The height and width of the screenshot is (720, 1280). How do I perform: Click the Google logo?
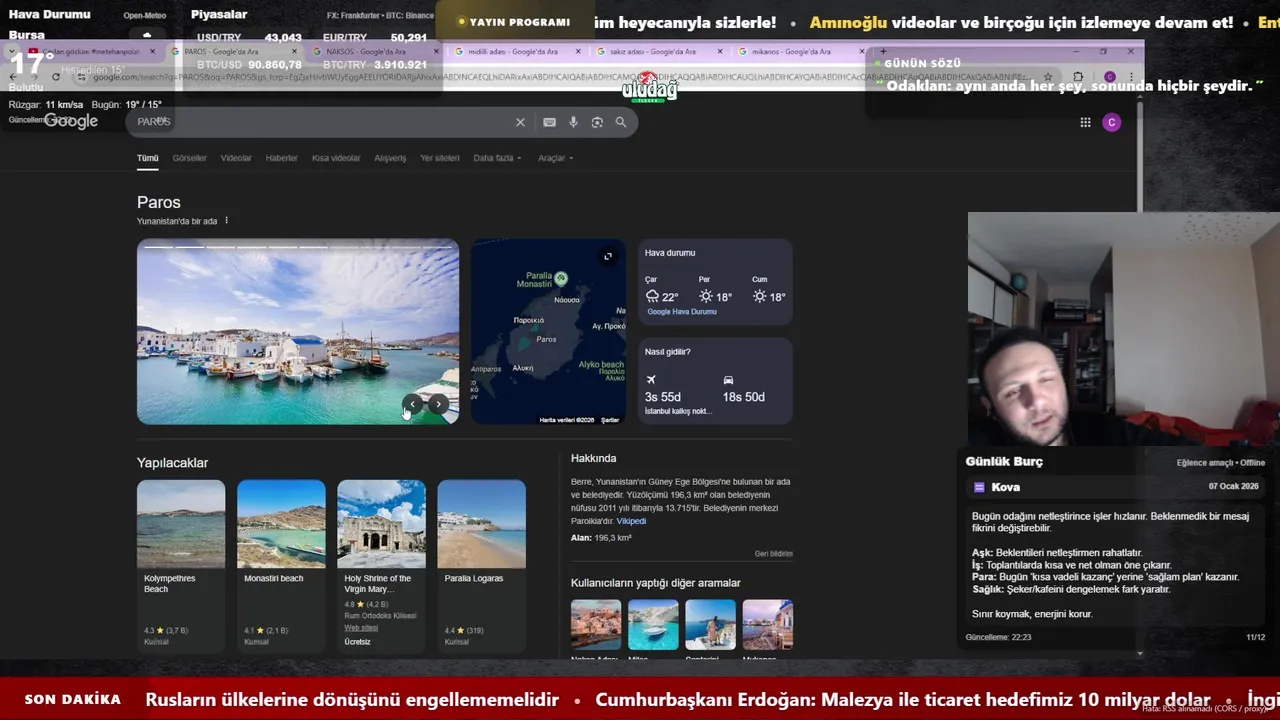tap(71, 121)
